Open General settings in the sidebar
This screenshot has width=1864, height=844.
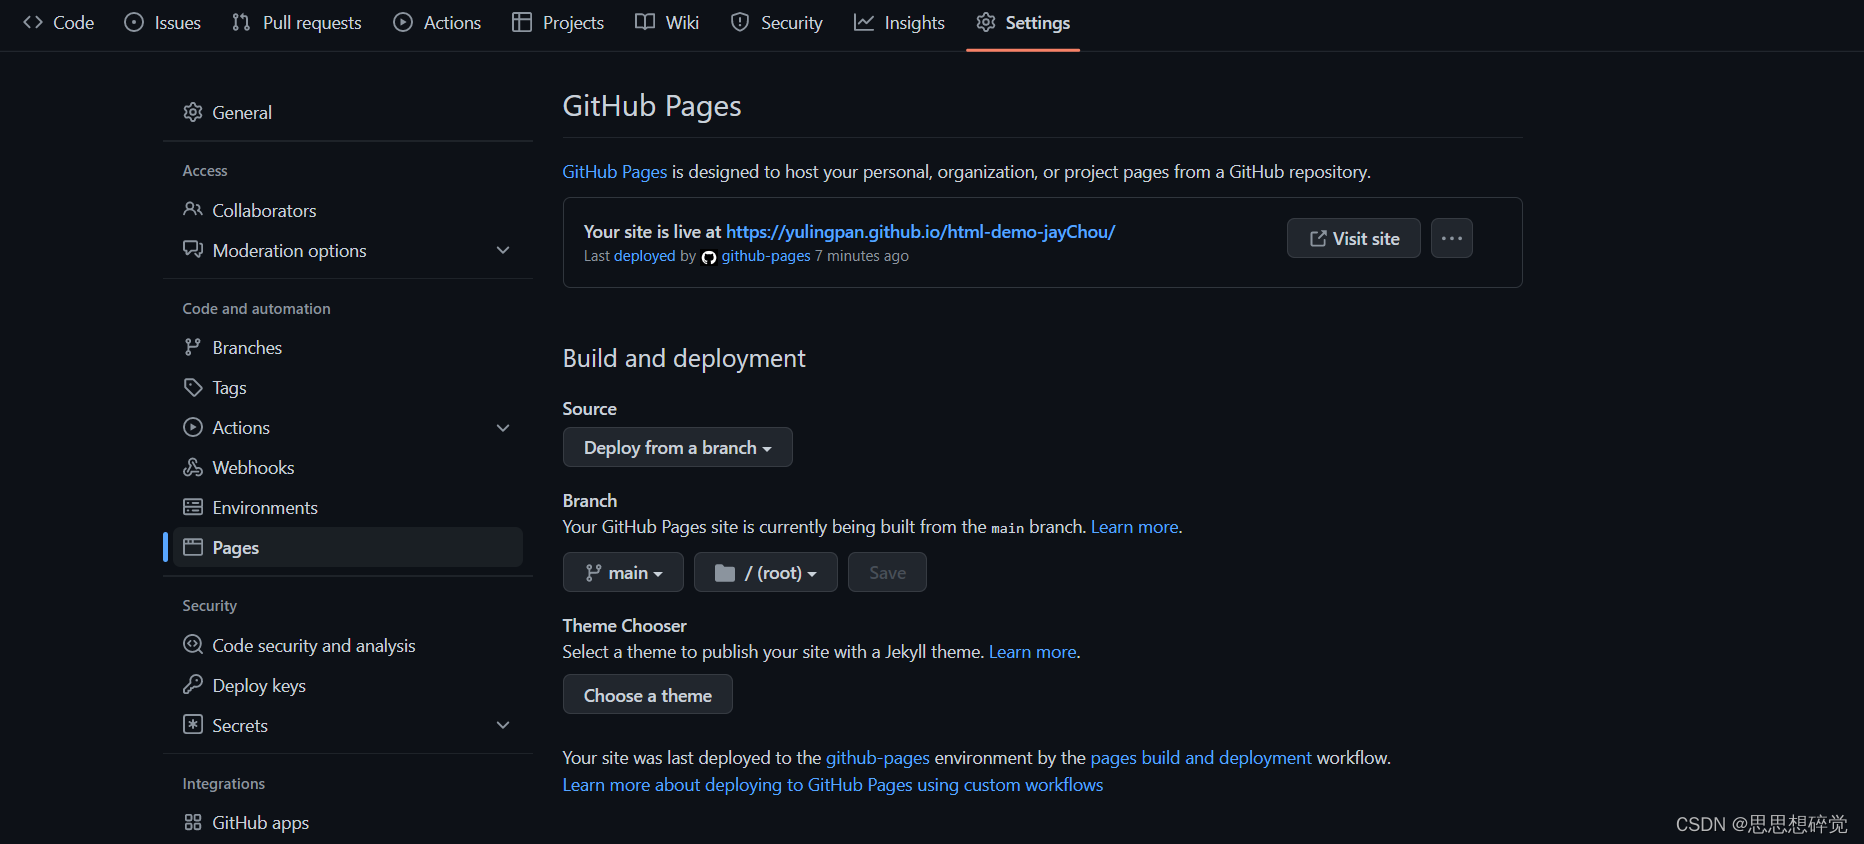pyautogui.click(x=348, y=112)
